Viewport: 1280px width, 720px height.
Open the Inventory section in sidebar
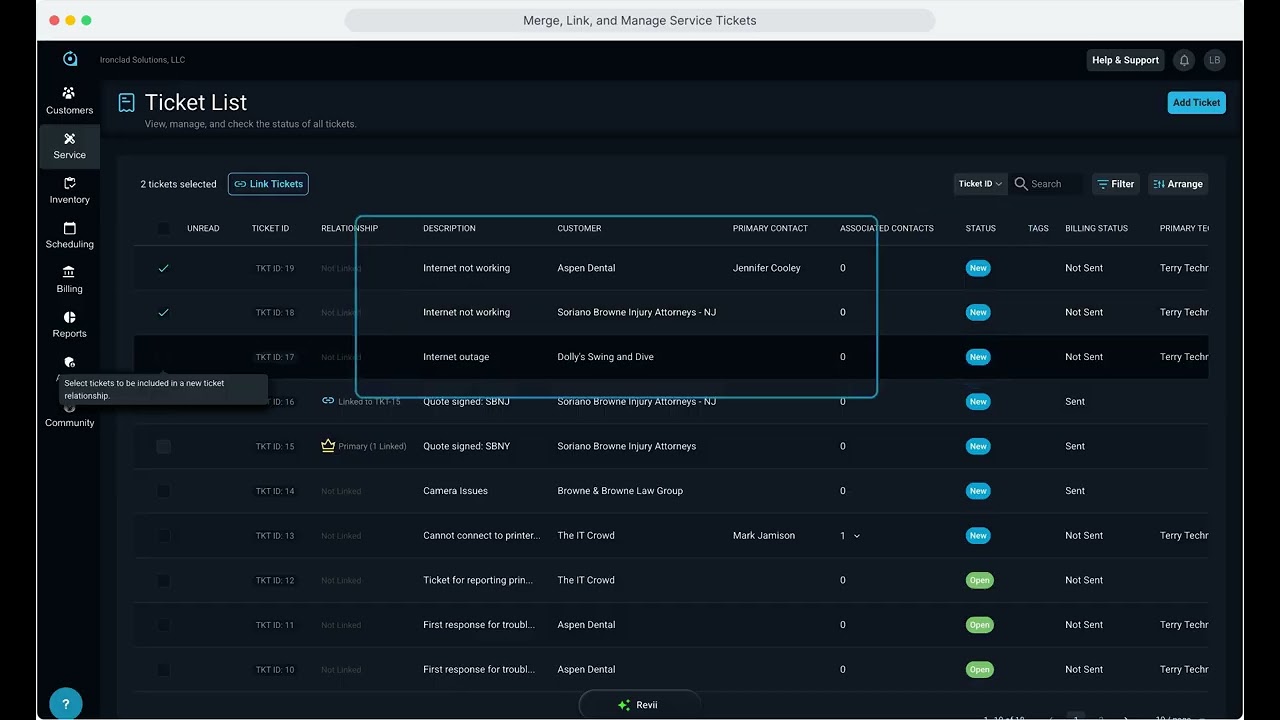[x=69, y=190]
